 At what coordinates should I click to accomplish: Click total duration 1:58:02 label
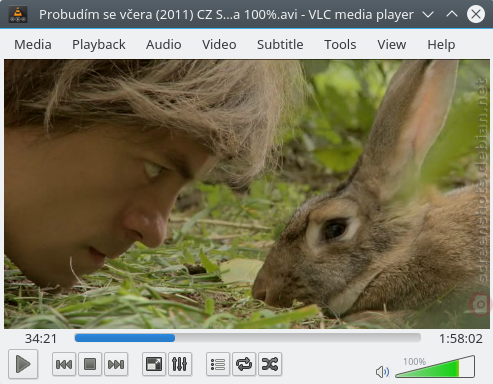click(x=461, y=339)
